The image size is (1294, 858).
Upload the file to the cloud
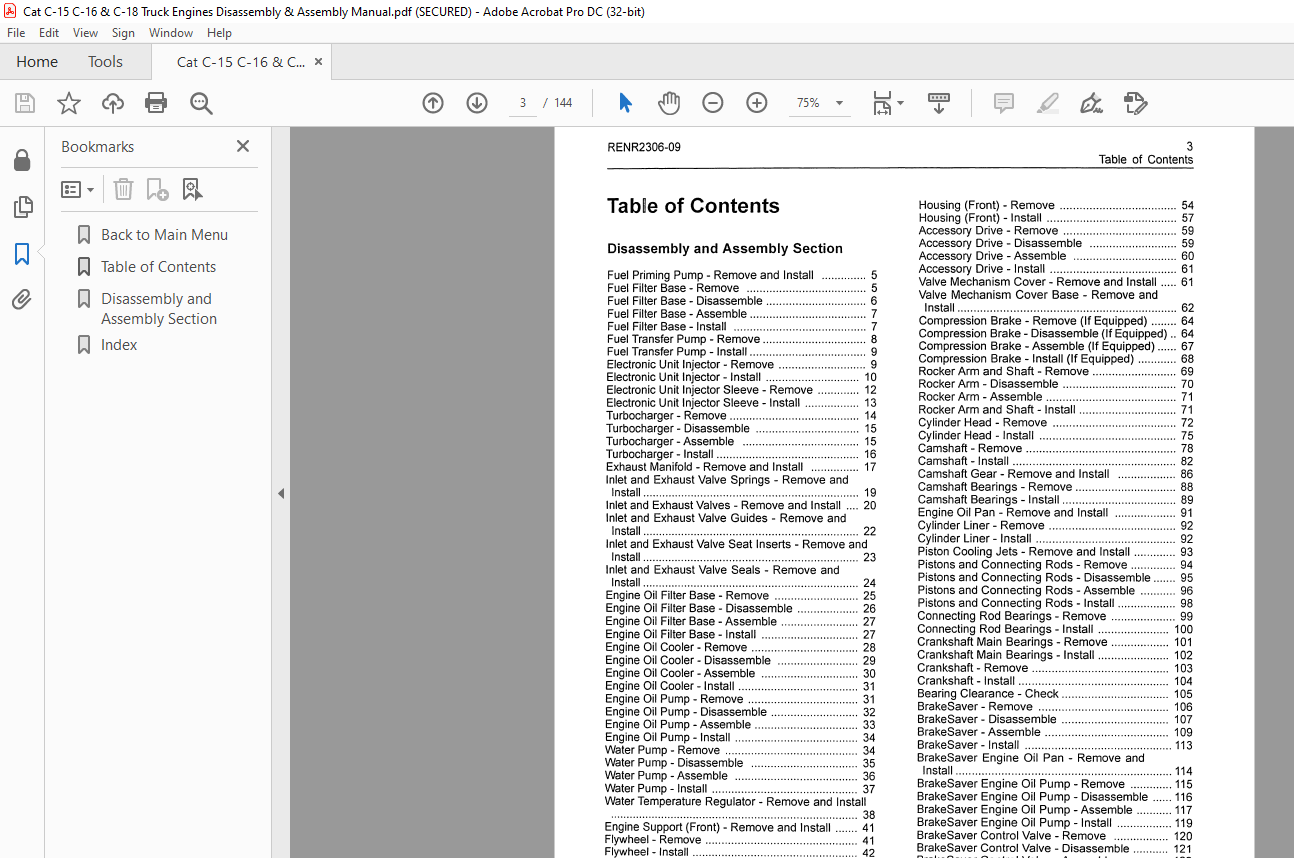pyautogui.click(x=113, y=103)
